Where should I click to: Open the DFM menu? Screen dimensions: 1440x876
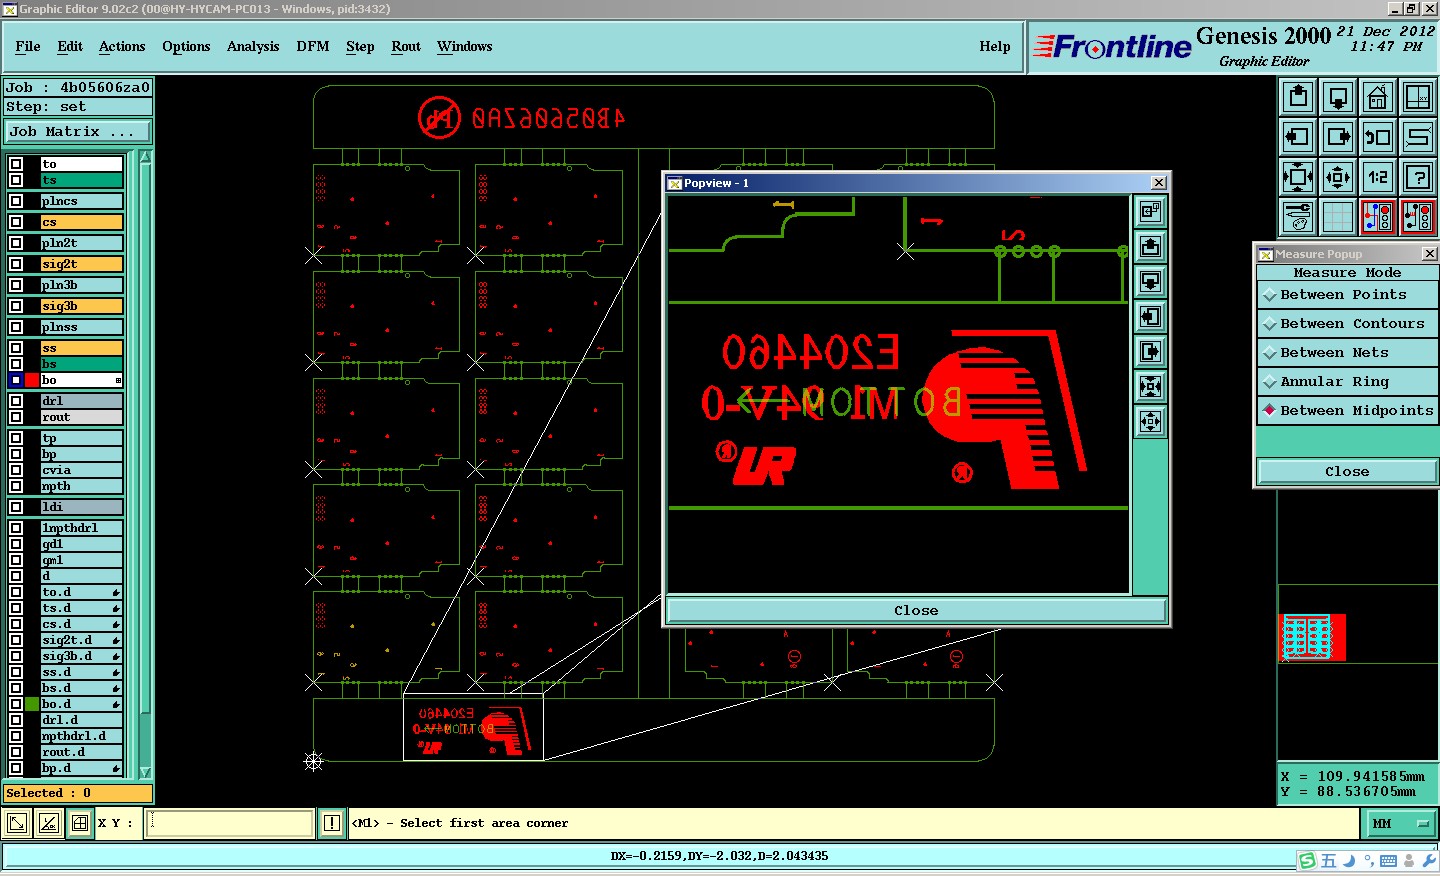313,47
